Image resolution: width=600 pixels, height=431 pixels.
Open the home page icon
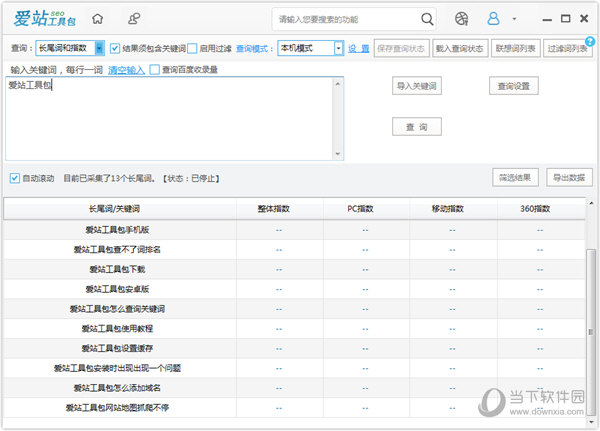coord(98,18)
